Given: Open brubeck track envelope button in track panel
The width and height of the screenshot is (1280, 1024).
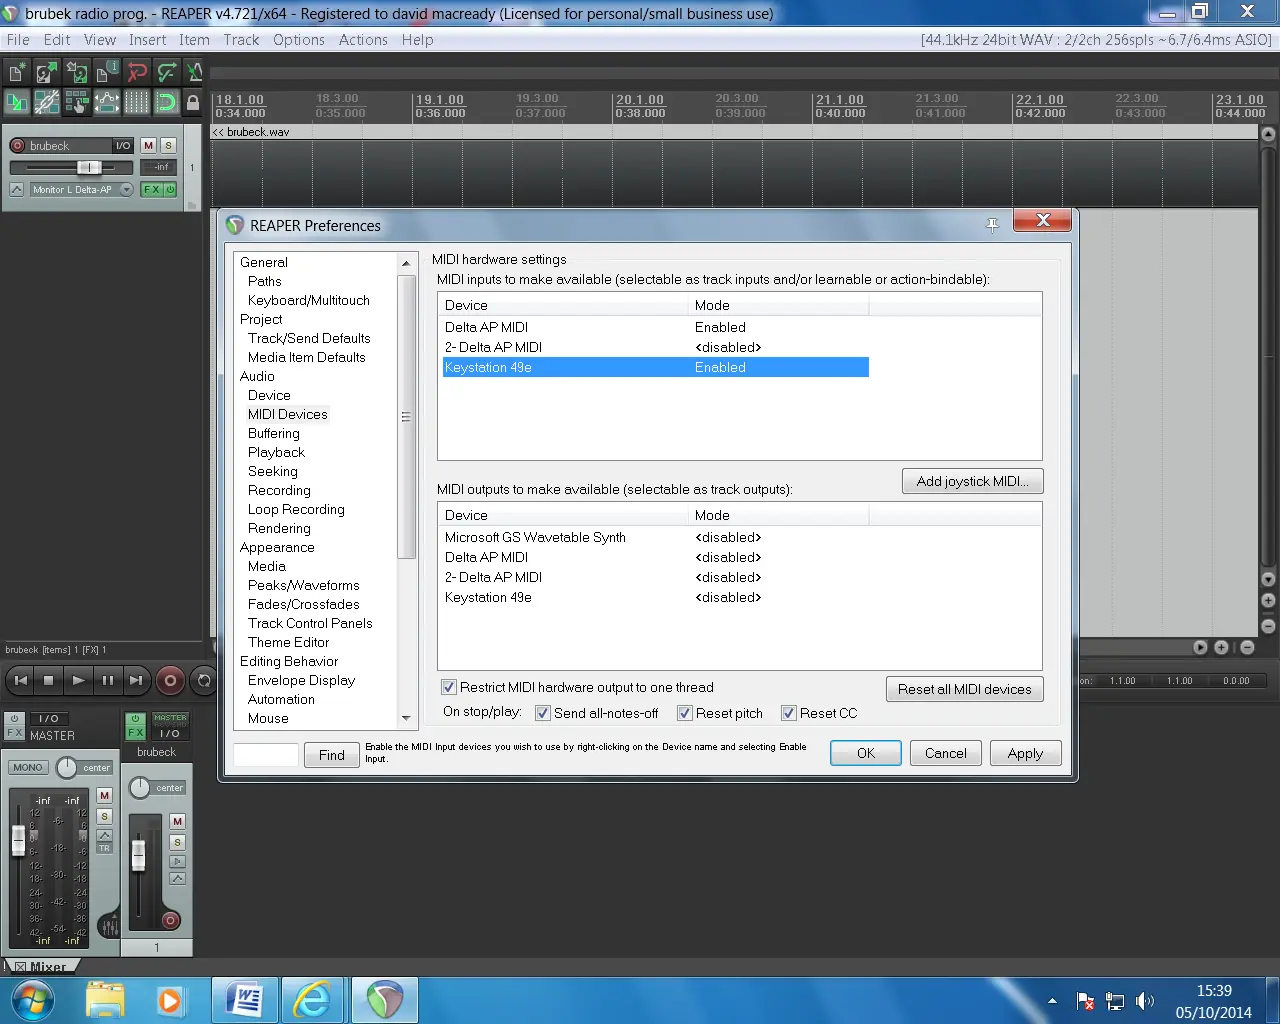Looking at the screenshot, I should coord(17,189).
